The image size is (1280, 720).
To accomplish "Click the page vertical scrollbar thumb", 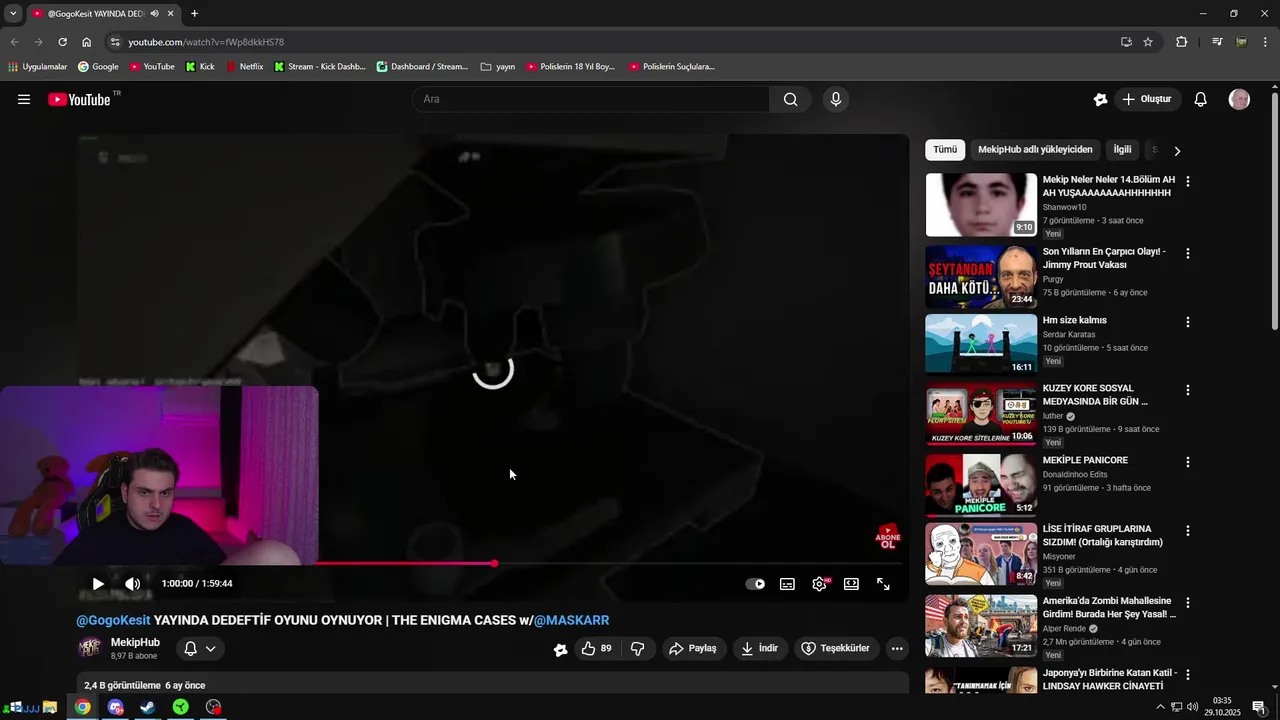I will coord(1274,211).
